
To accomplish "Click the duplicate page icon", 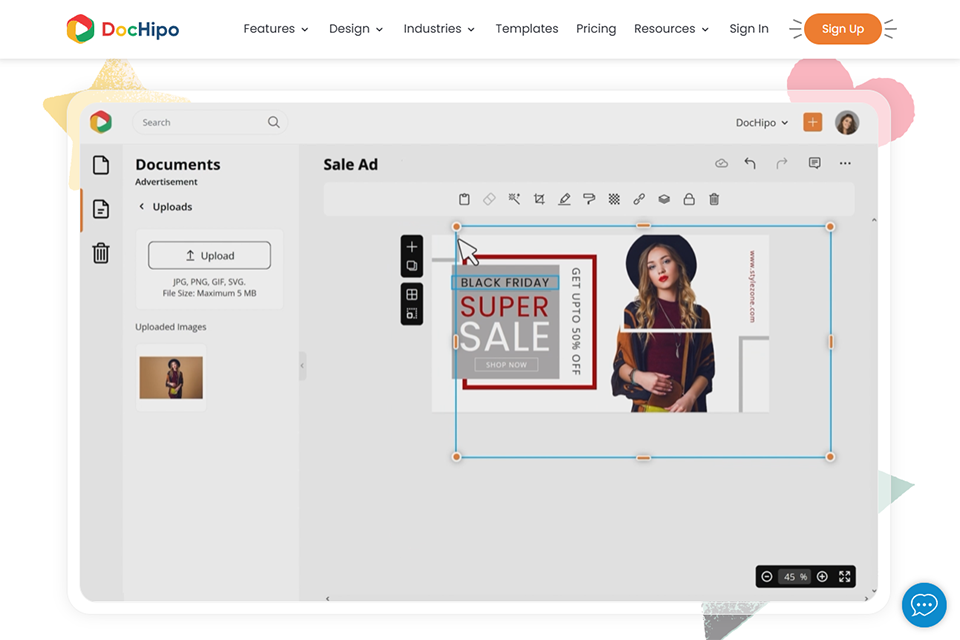I will coord(412,266).
